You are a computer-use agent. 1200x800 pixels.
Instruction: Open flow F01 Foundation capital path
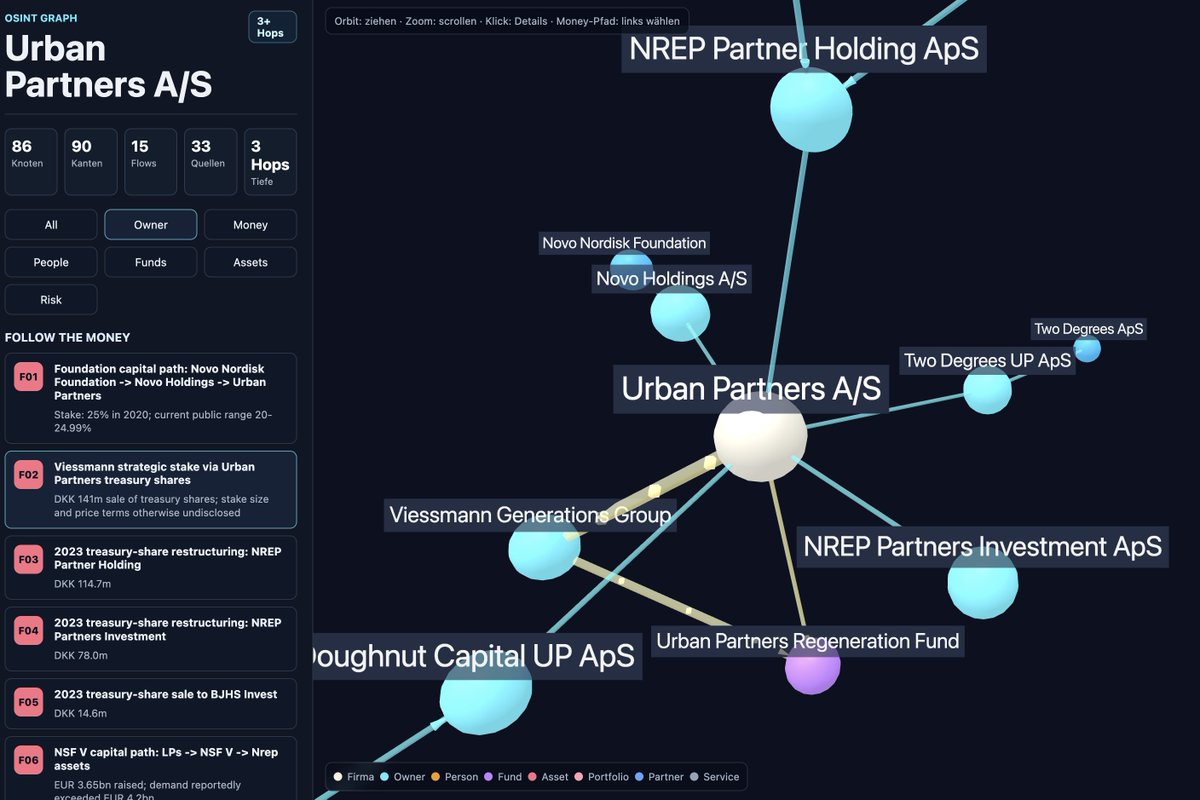[x=151, y=398]
